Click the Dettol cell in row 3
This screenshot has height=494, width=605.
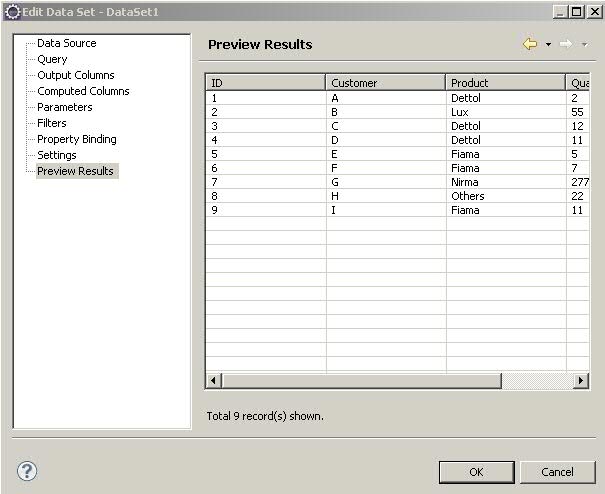pyautogui.click(x=505, y=126)
